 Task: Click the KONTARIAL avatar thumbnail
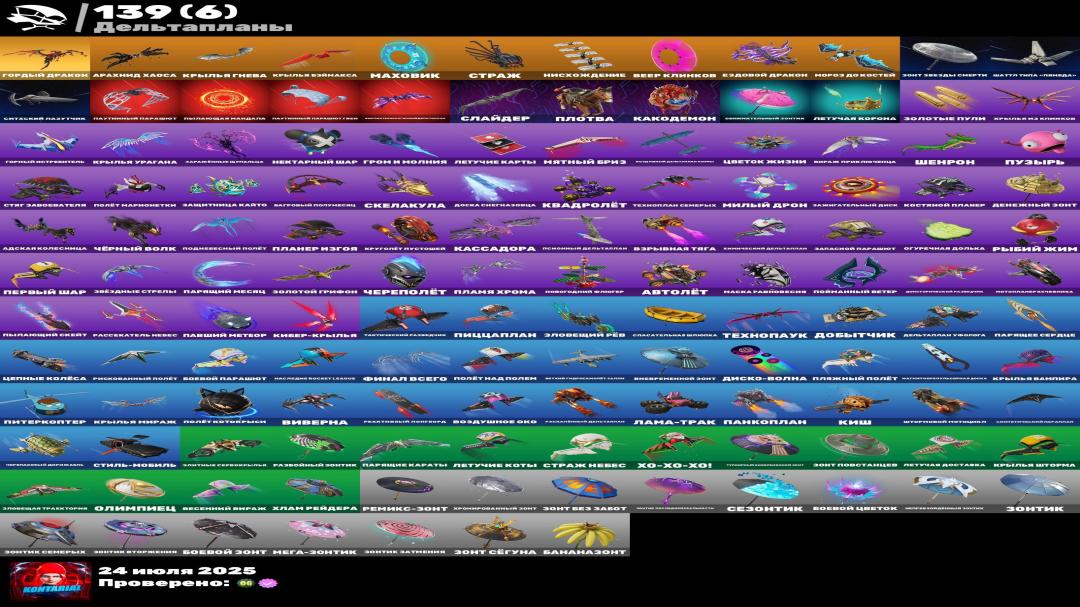click(50, 580)
